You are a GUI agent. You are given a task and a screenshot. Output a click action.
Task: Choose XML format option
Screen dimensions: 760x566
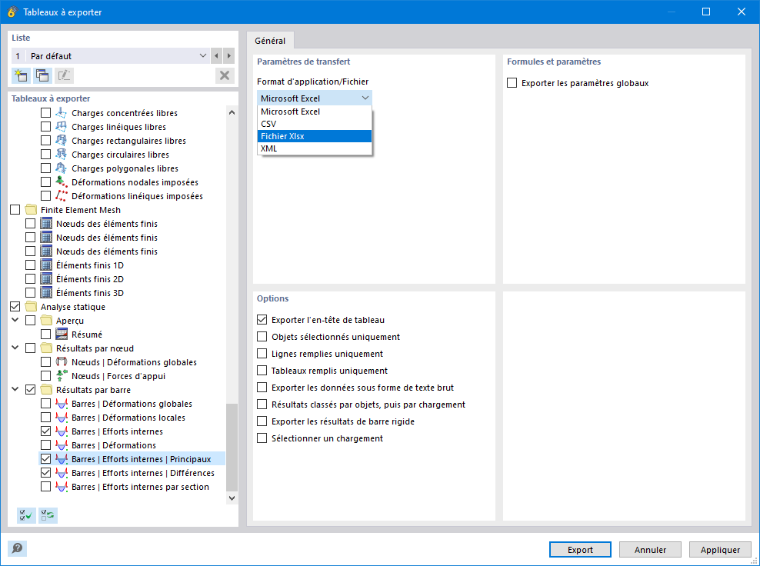tap(315, 149)
